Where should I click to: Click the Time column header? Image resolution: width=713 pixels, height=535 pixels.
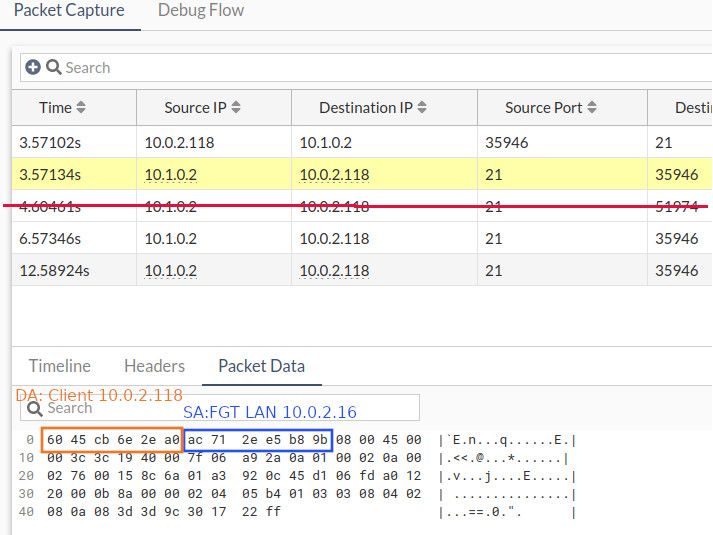[74, 108]
